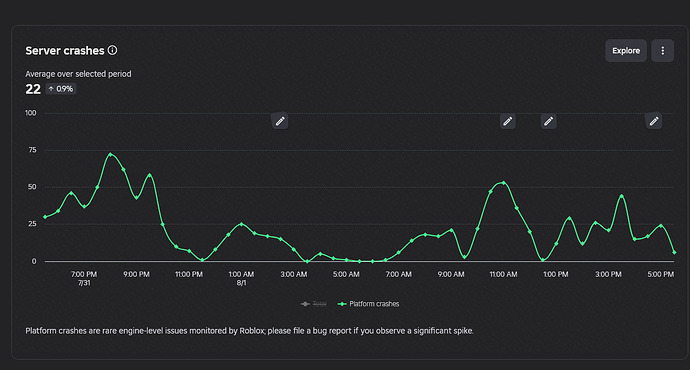Click the platform crashes bug report note

[250, 331]
